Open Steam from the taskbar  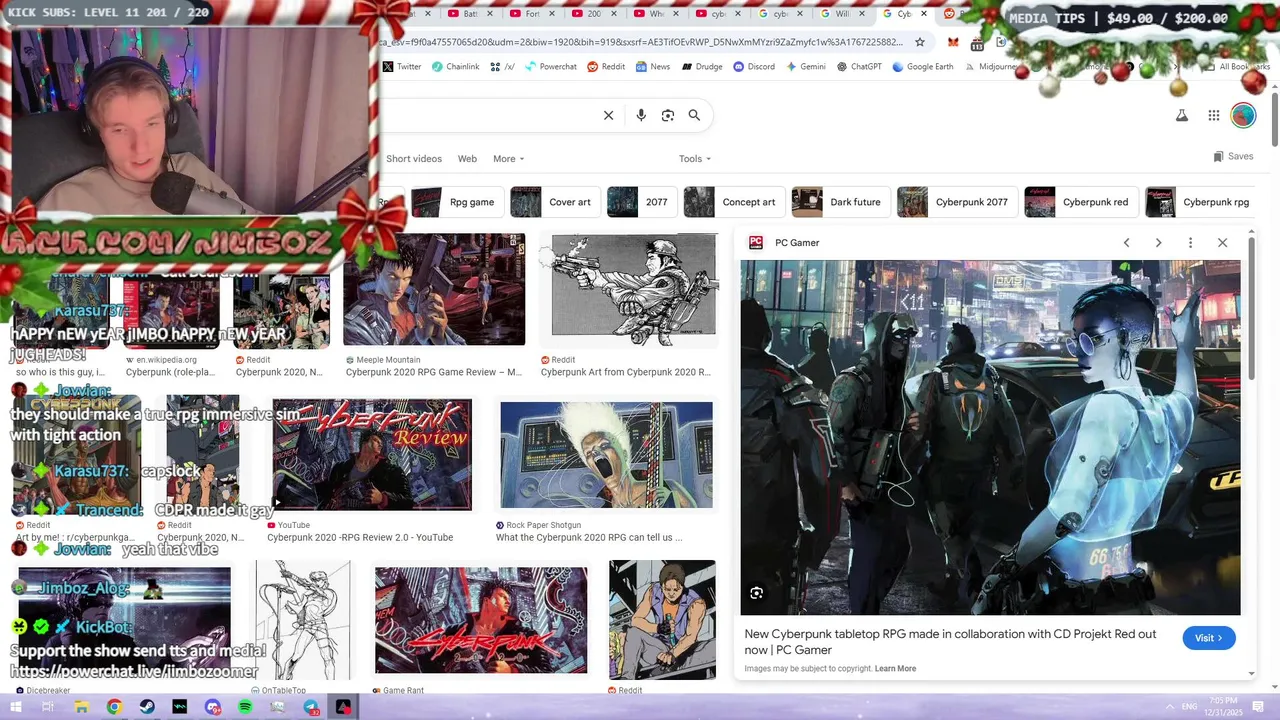147,707
